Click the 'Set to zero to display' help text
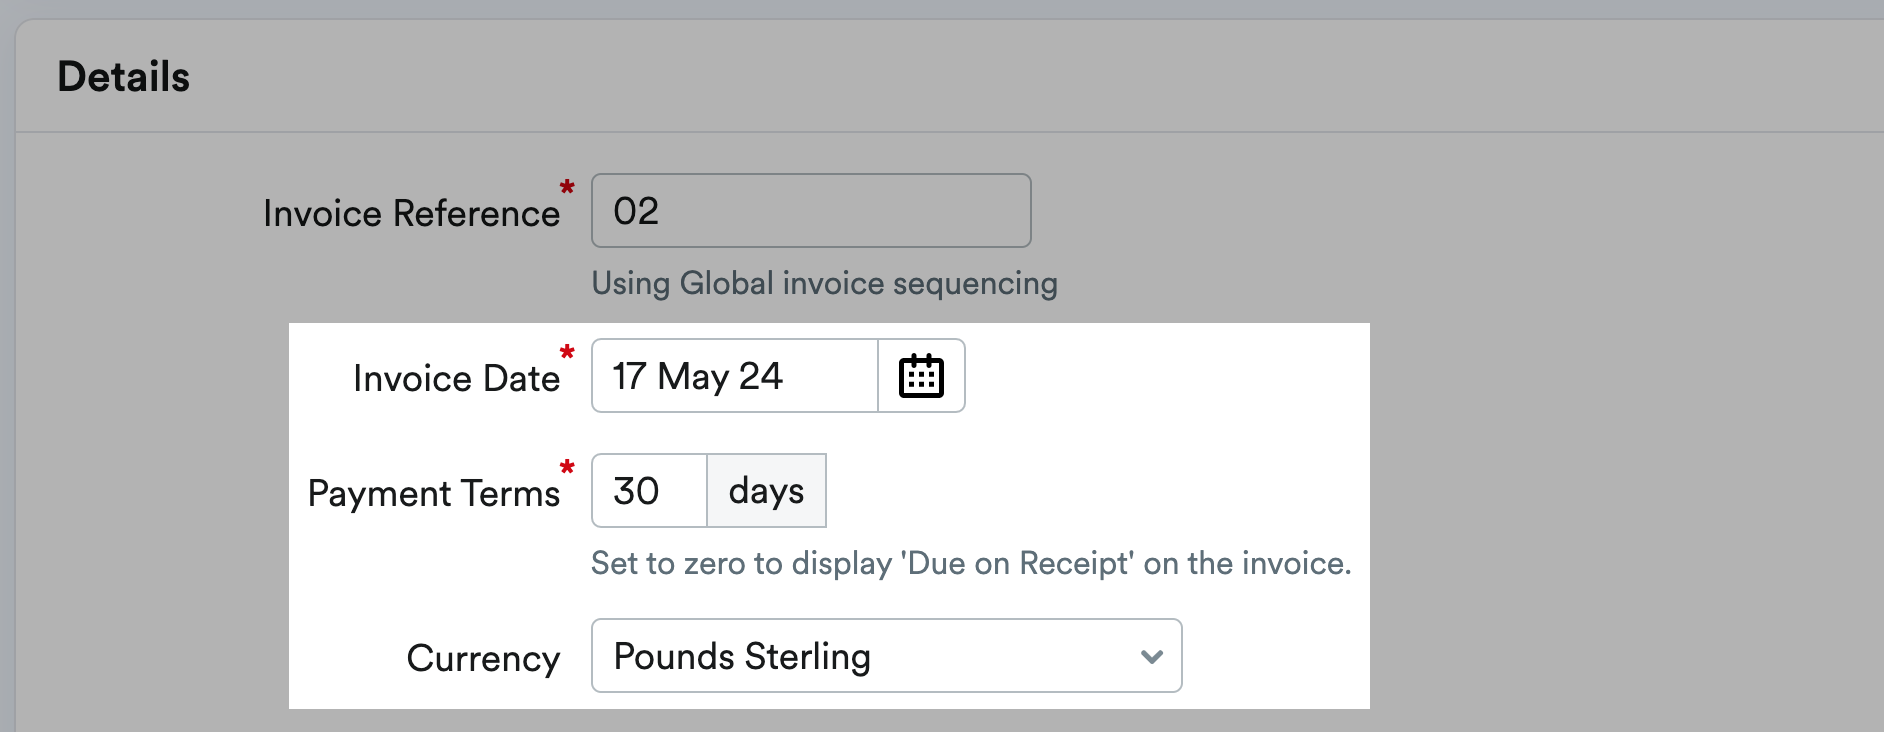 coord(971,564)
